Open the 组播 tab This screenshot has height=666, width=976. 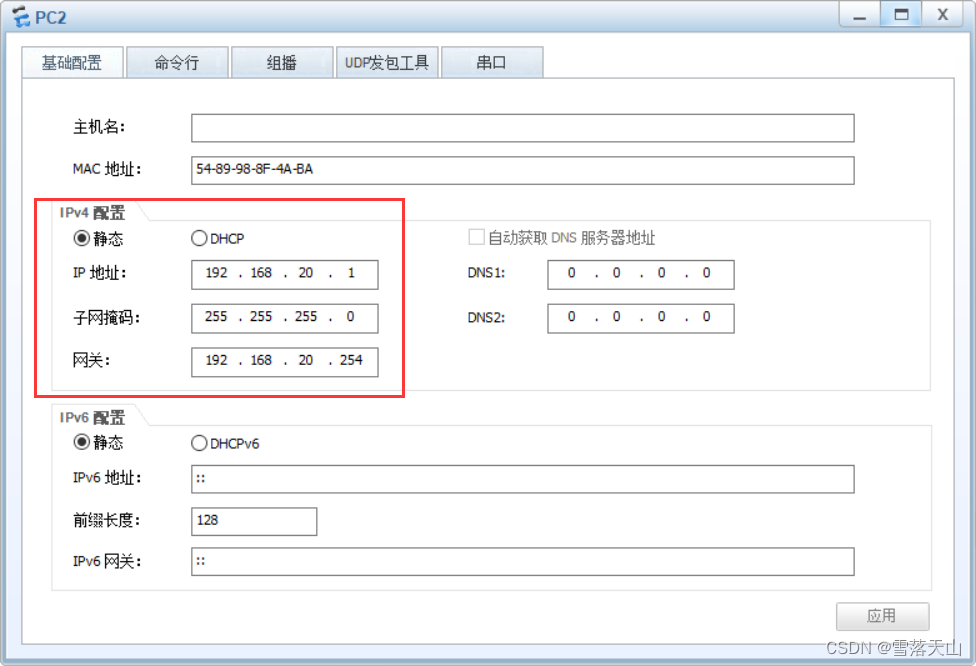coord(282,63)
